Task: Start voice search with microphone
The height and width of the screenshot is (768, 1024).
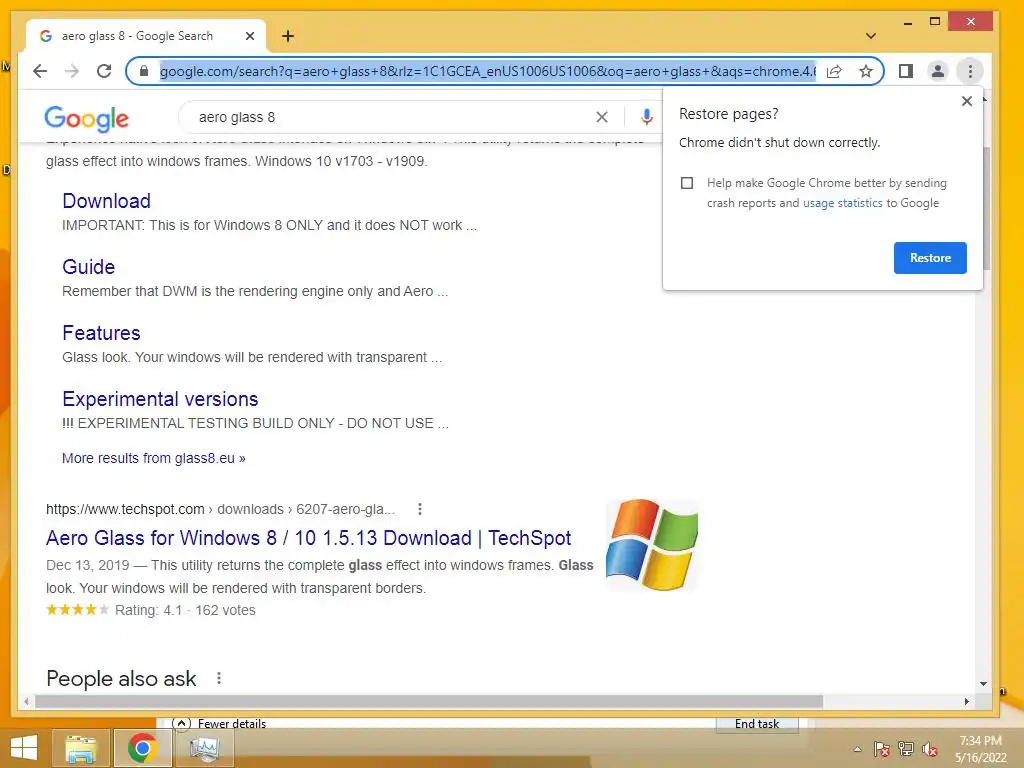Action: [647, 117]
